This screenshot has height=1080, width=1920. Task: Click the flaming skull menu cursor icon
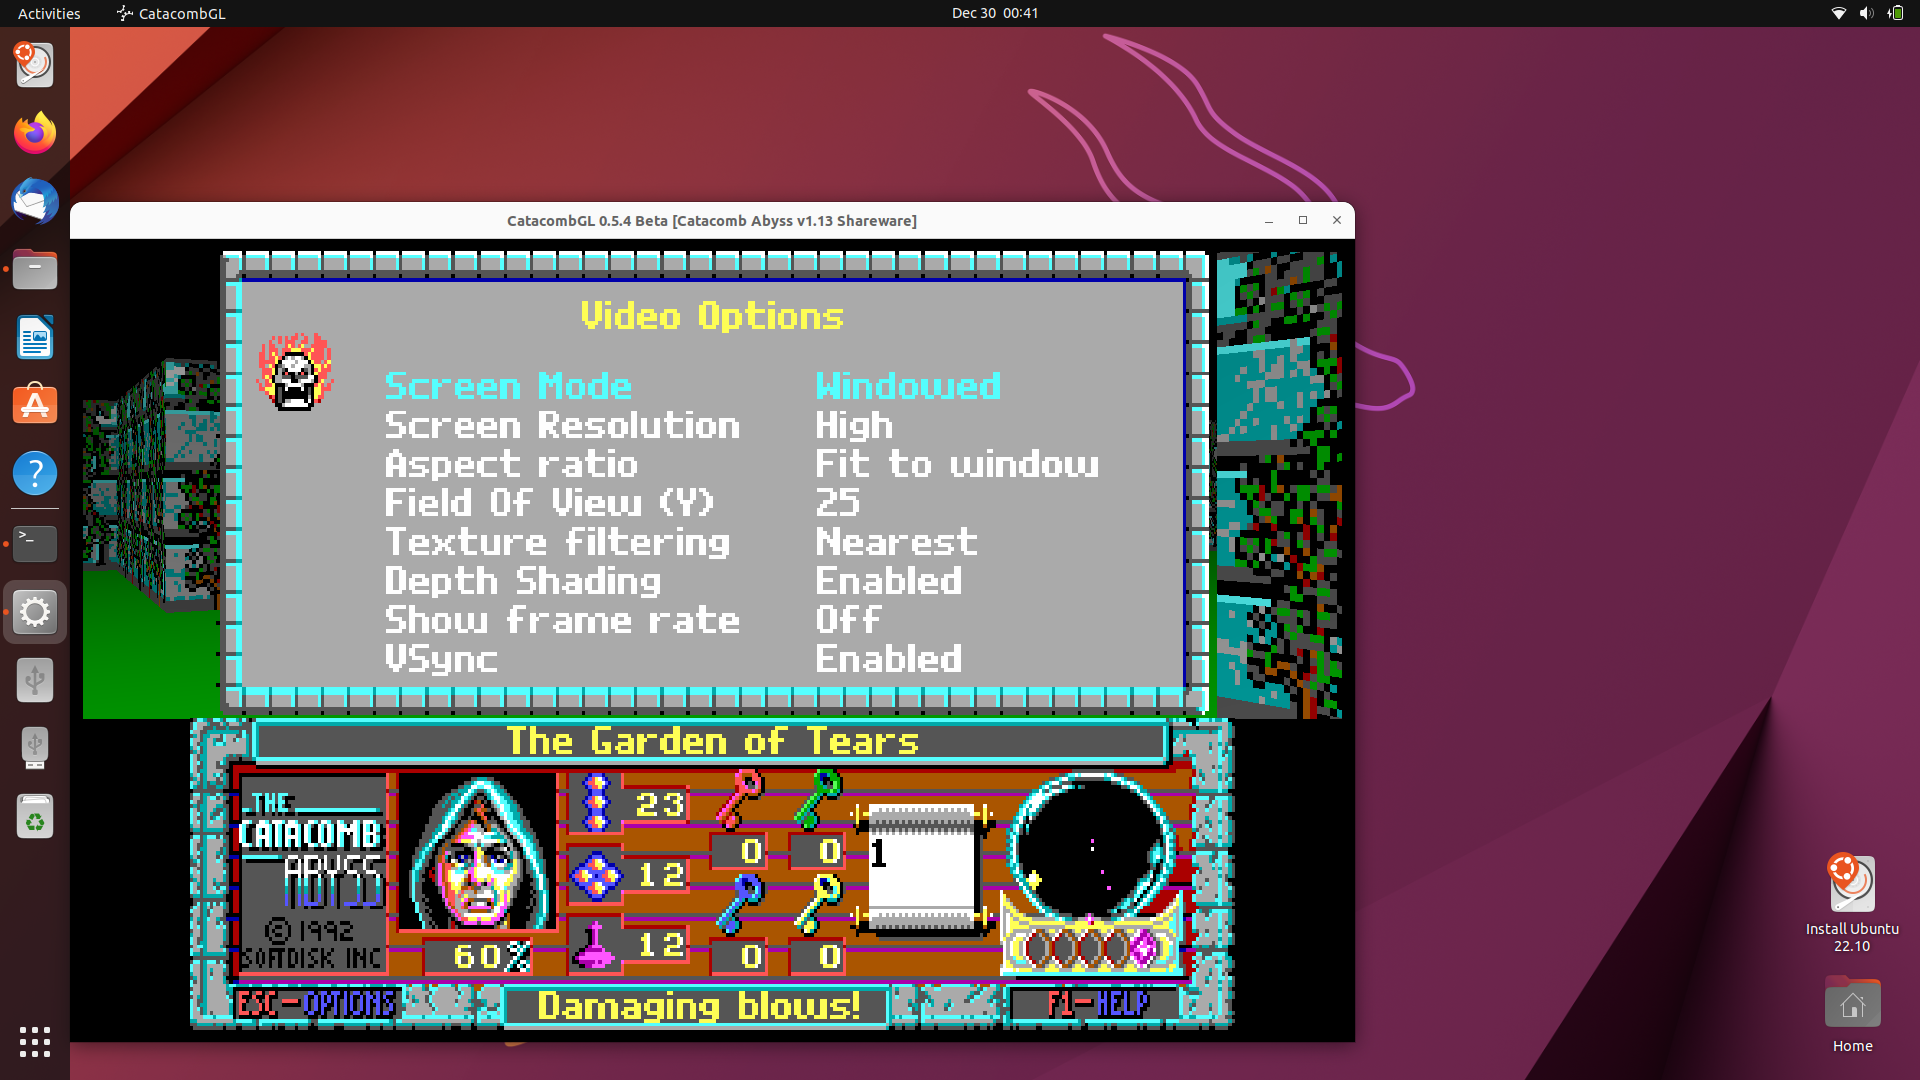(295, 373)
